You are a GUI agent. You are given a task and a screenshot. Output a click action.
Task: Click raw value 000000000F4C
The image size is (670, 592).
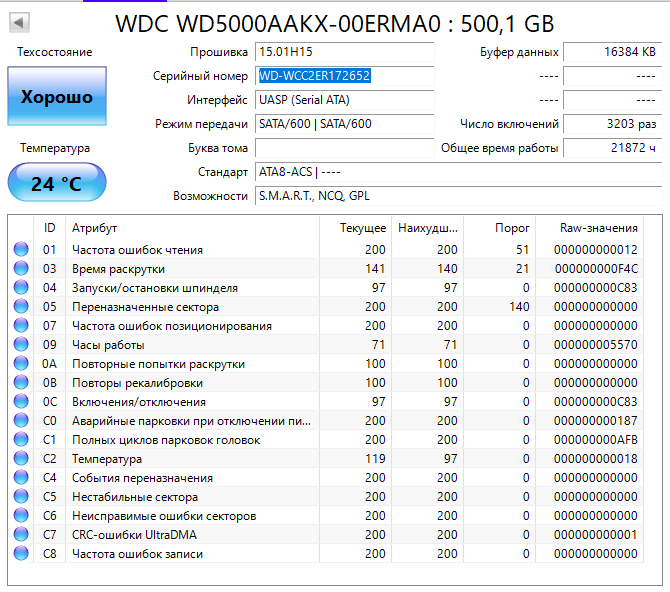(596, 268)
